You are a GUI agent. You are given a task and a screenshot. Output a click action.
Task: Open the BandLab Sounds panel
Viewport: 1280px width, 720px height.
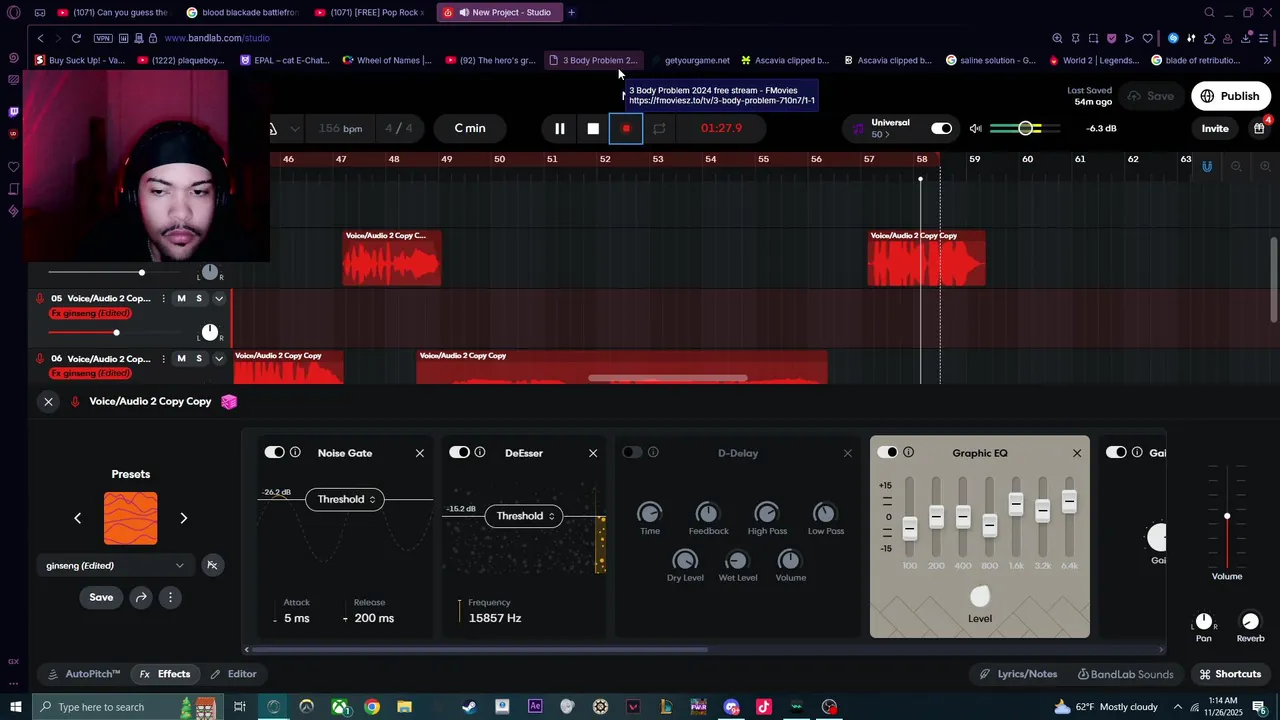click(x=1125, y=674)
